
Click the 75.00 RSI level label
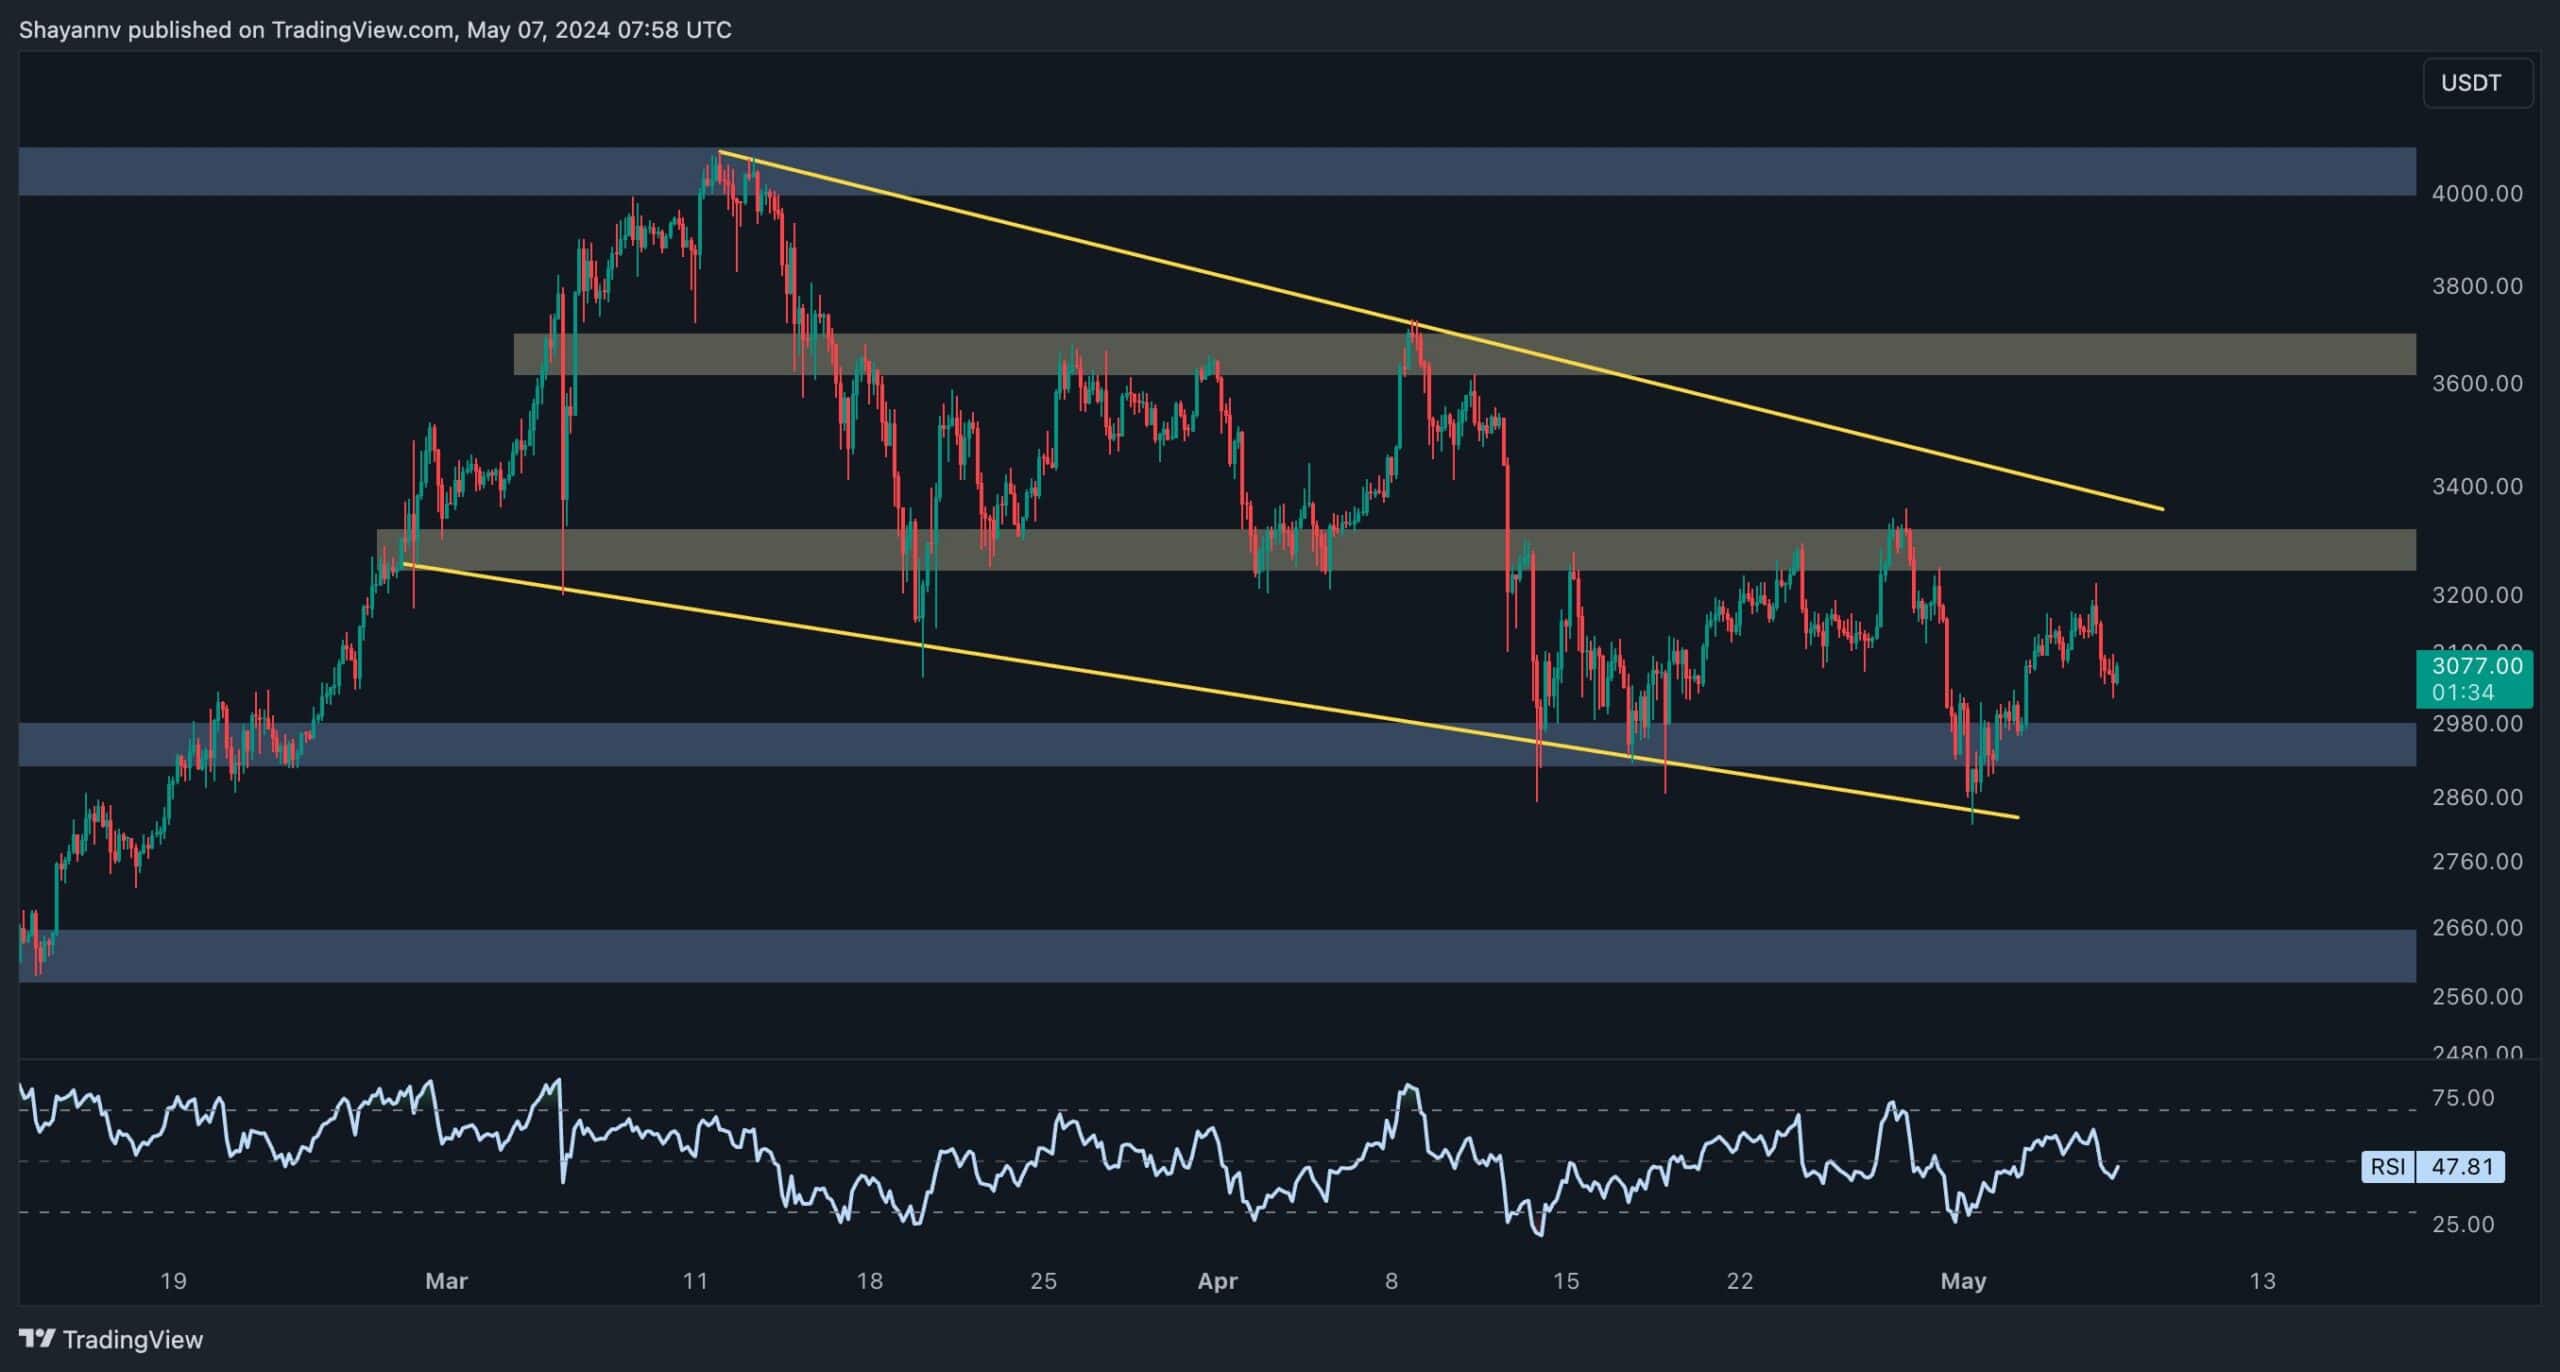click(2462, 1098)
